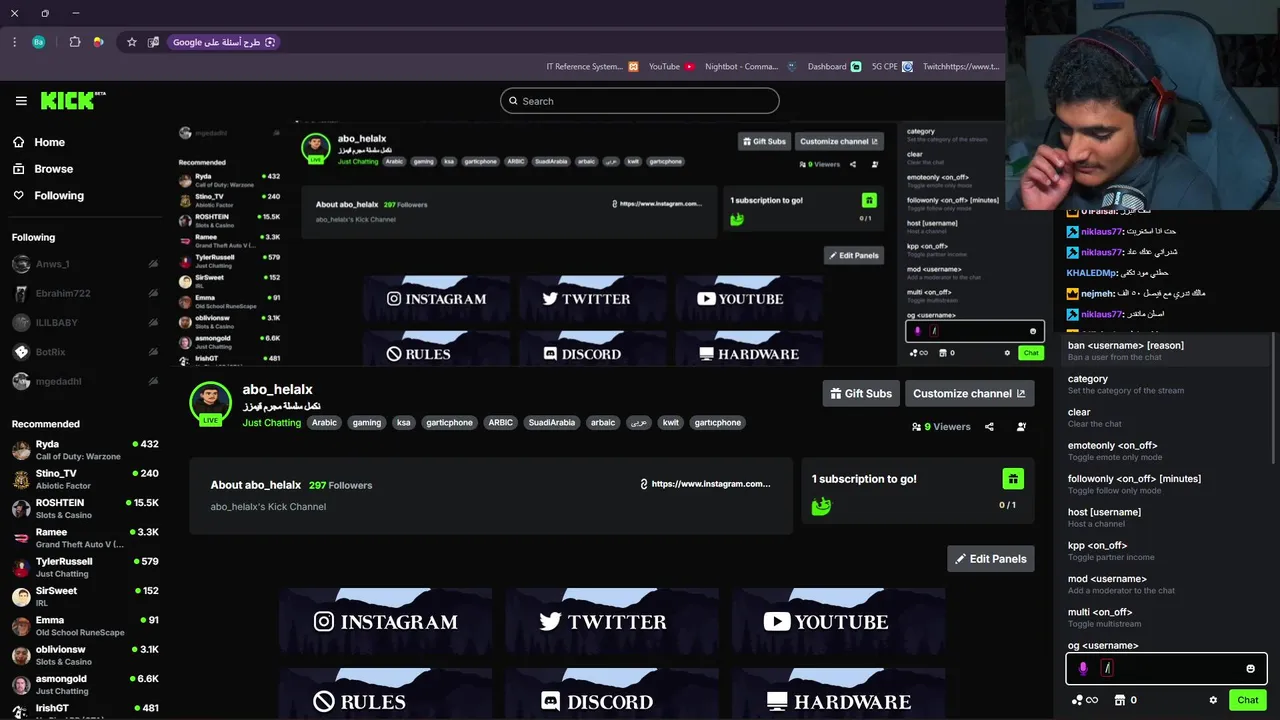Click in the Kick search field

(640, 101)
